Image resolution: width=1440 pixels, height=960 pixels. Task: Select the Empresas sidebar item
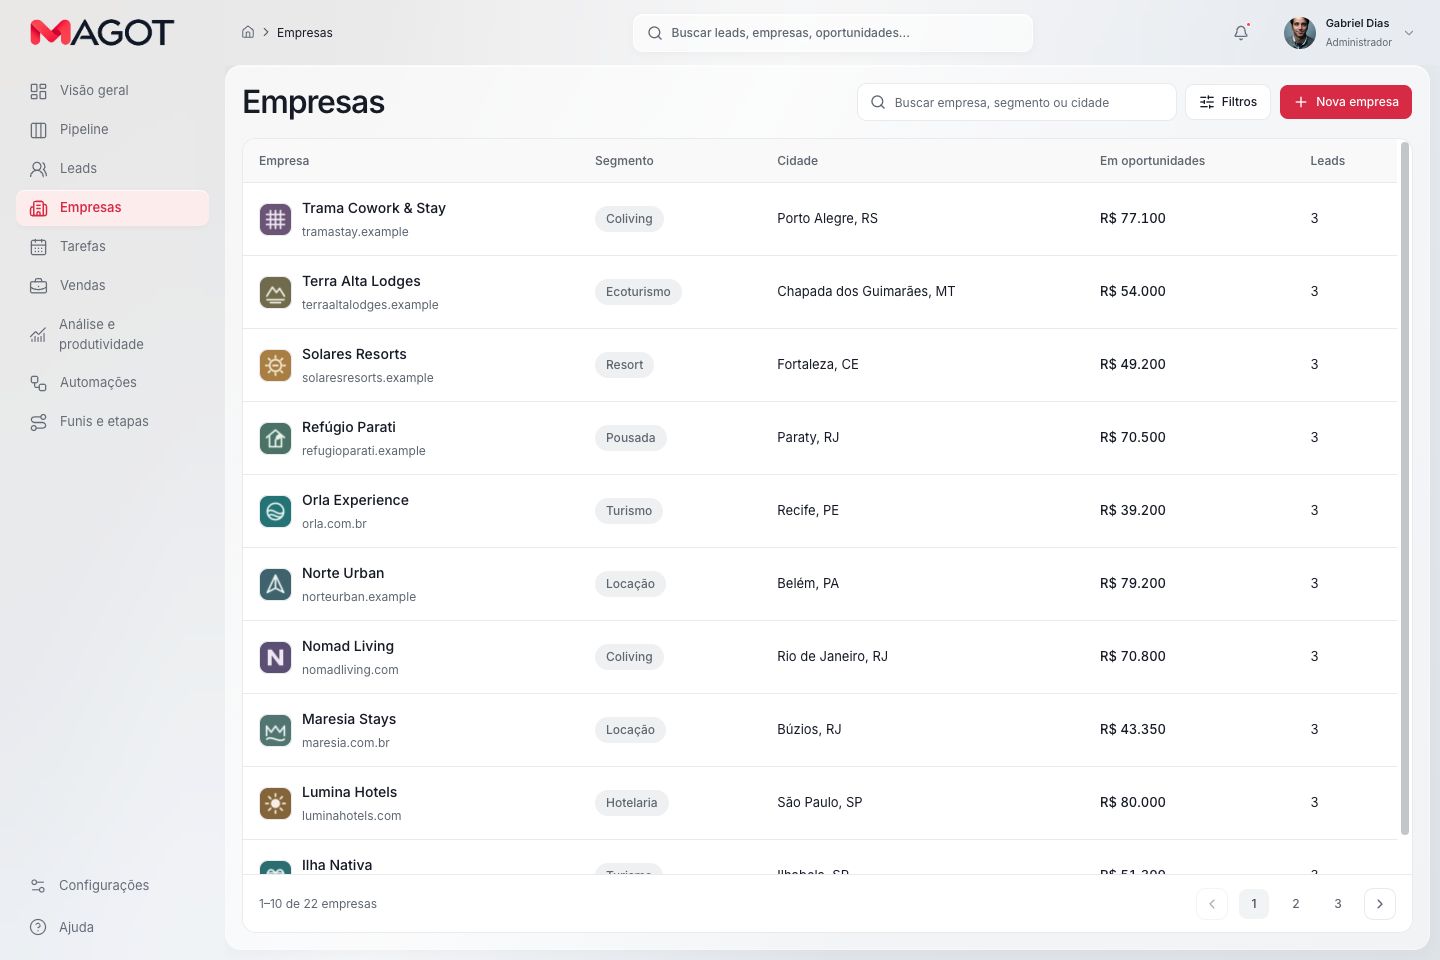pyautogui.click(x=112, y=208)
